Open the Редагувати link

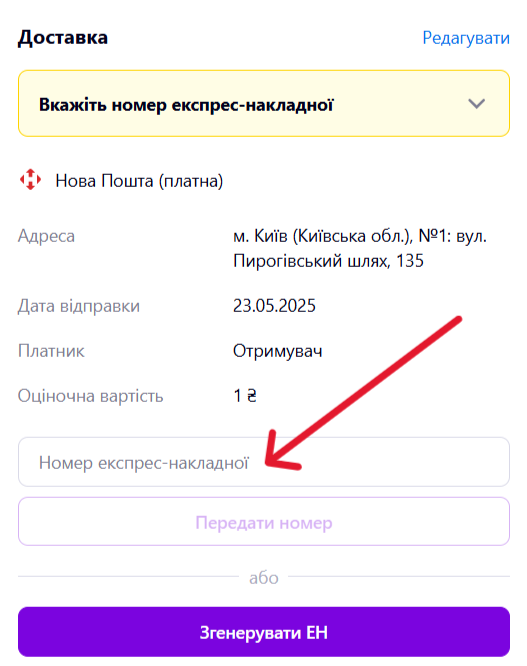[x=466, y=38]
